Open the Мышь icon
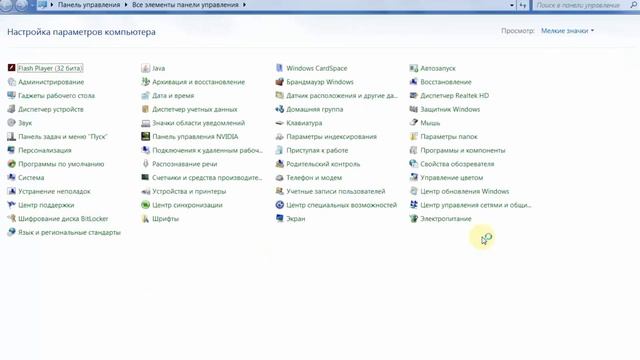The width and height of the screenshot is (640, 360). (x=413, y=123)
